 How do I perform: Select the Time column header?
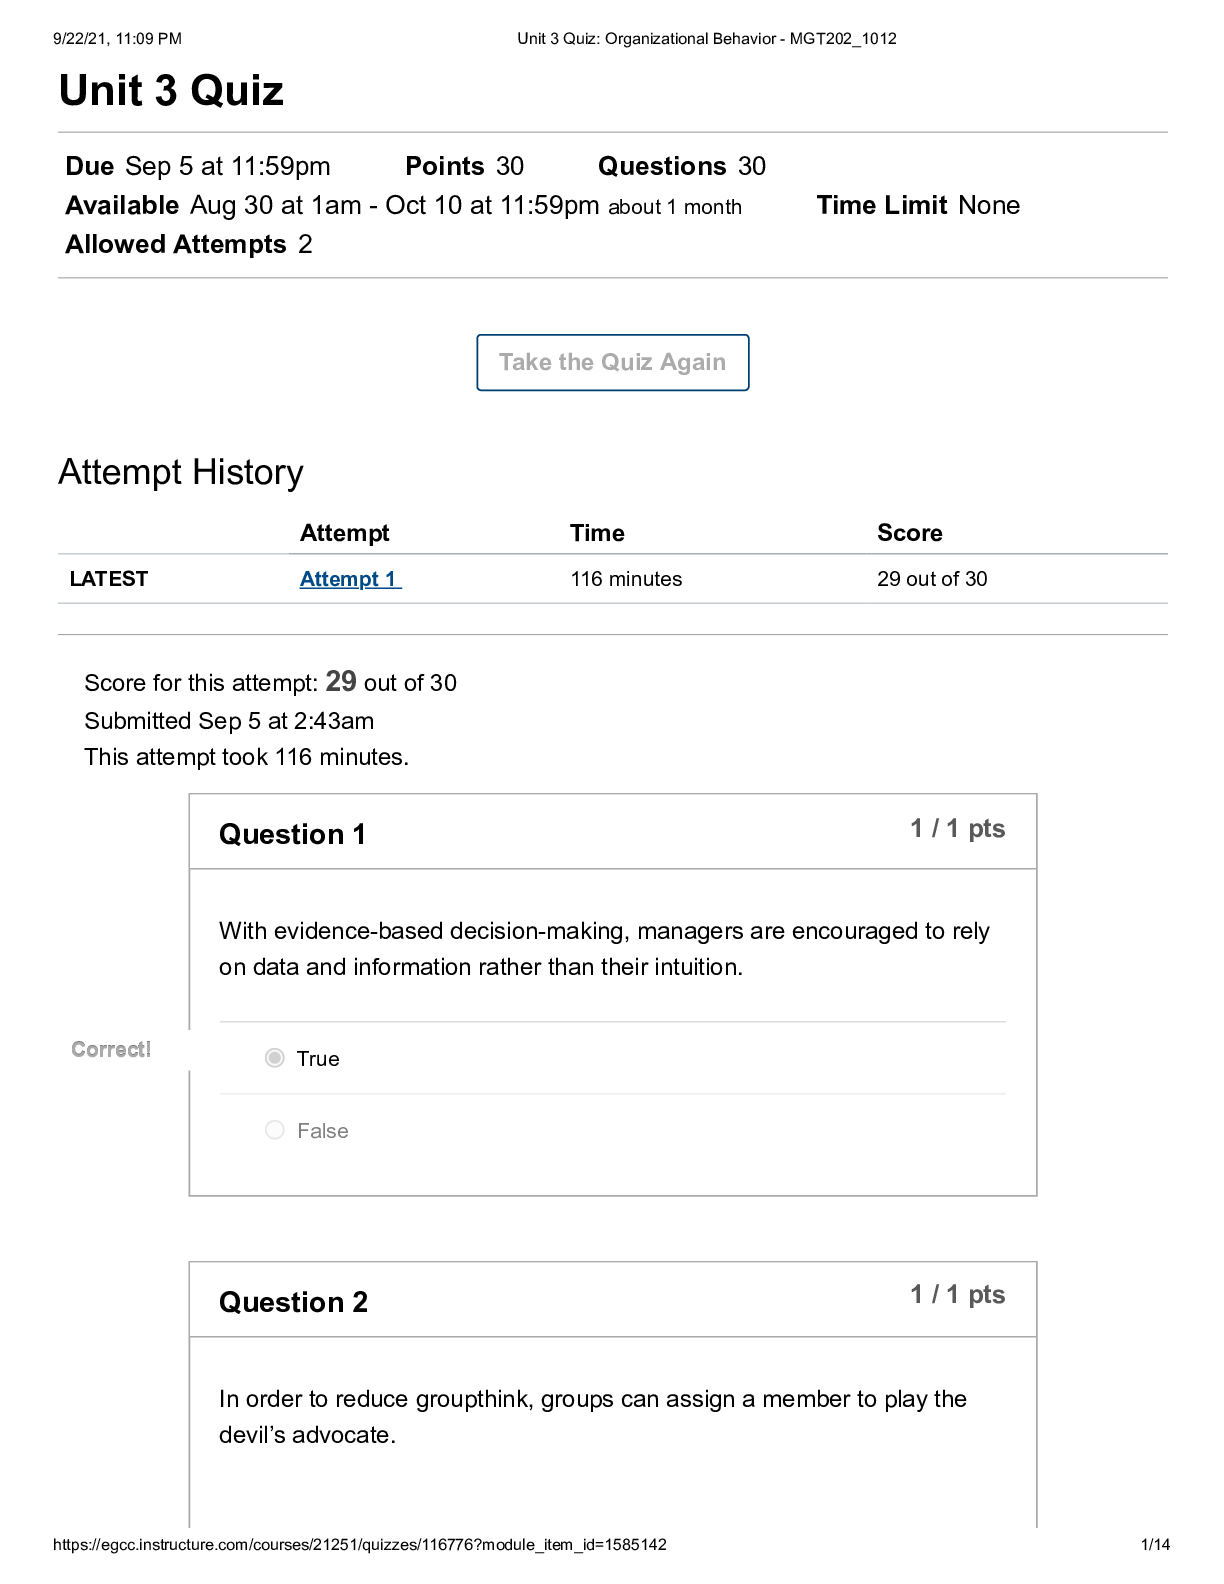coord(597,533)
